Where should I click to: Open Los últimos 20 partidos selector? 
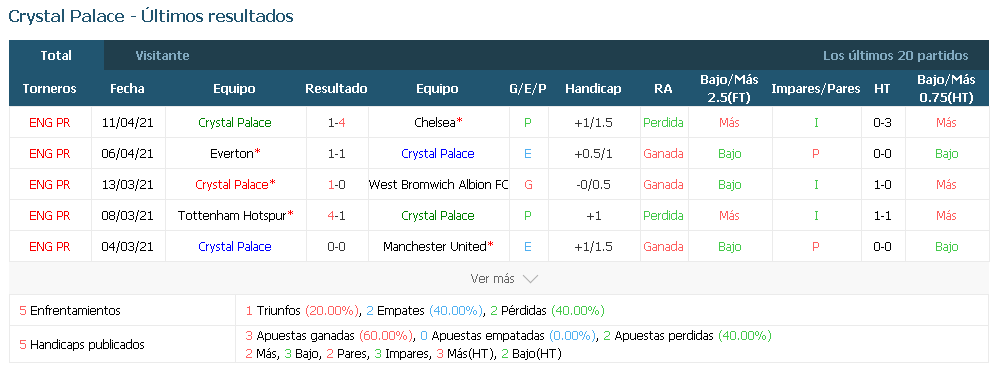click(895, 56)
